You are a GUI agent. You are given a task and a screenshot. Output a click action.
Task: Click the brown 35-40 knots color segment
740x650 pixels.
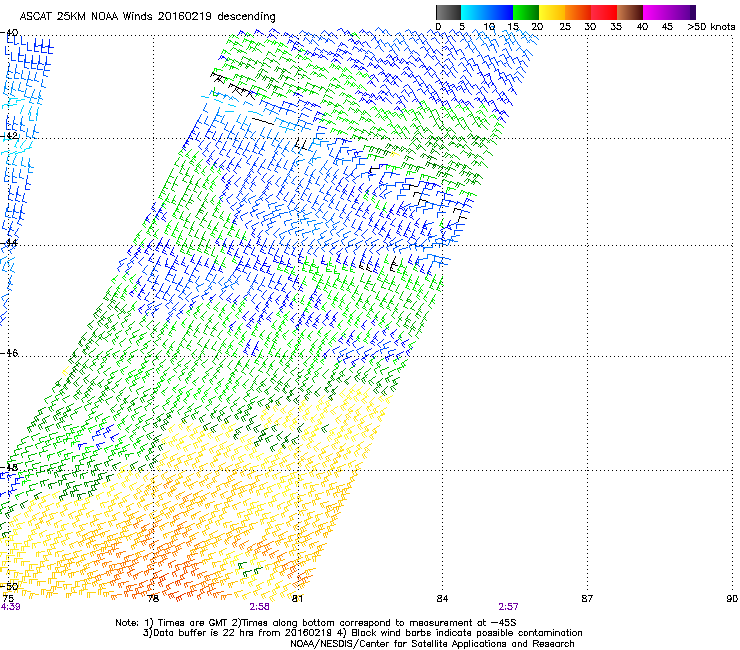630,12
